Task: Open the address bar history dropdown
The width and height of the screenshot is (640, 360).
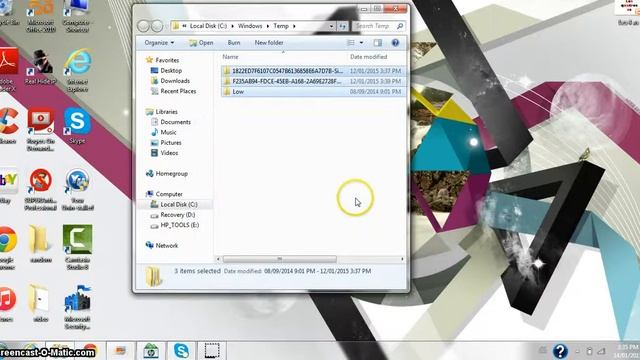Action: [x=331, y=26]
